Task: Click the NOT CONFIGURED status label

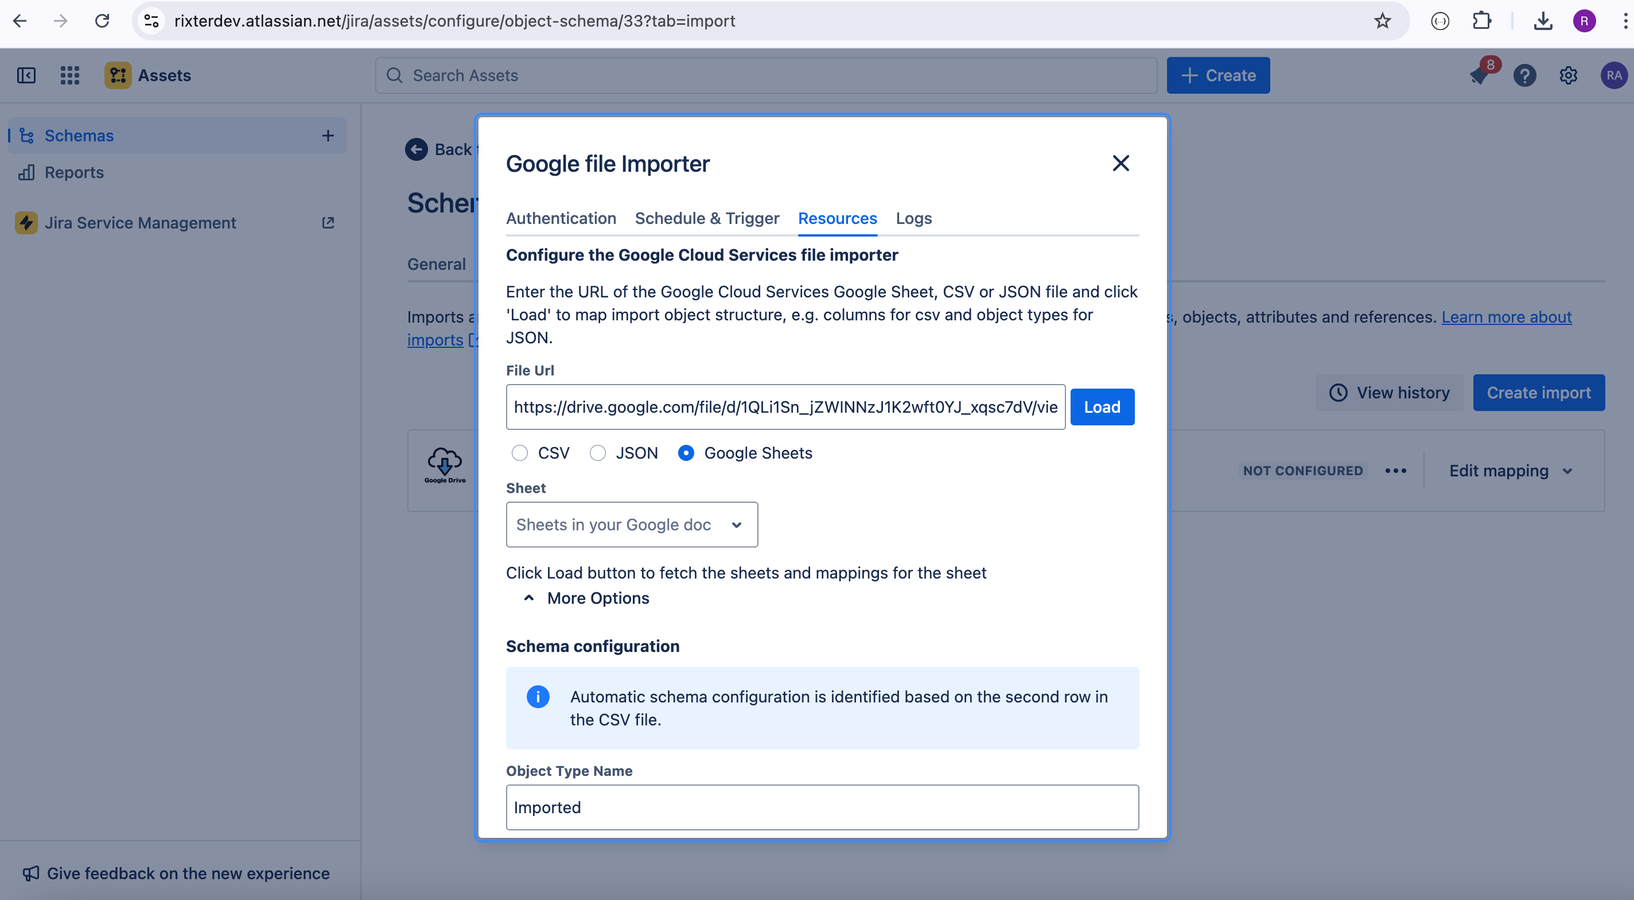Action: click(x=1303, y=470)
